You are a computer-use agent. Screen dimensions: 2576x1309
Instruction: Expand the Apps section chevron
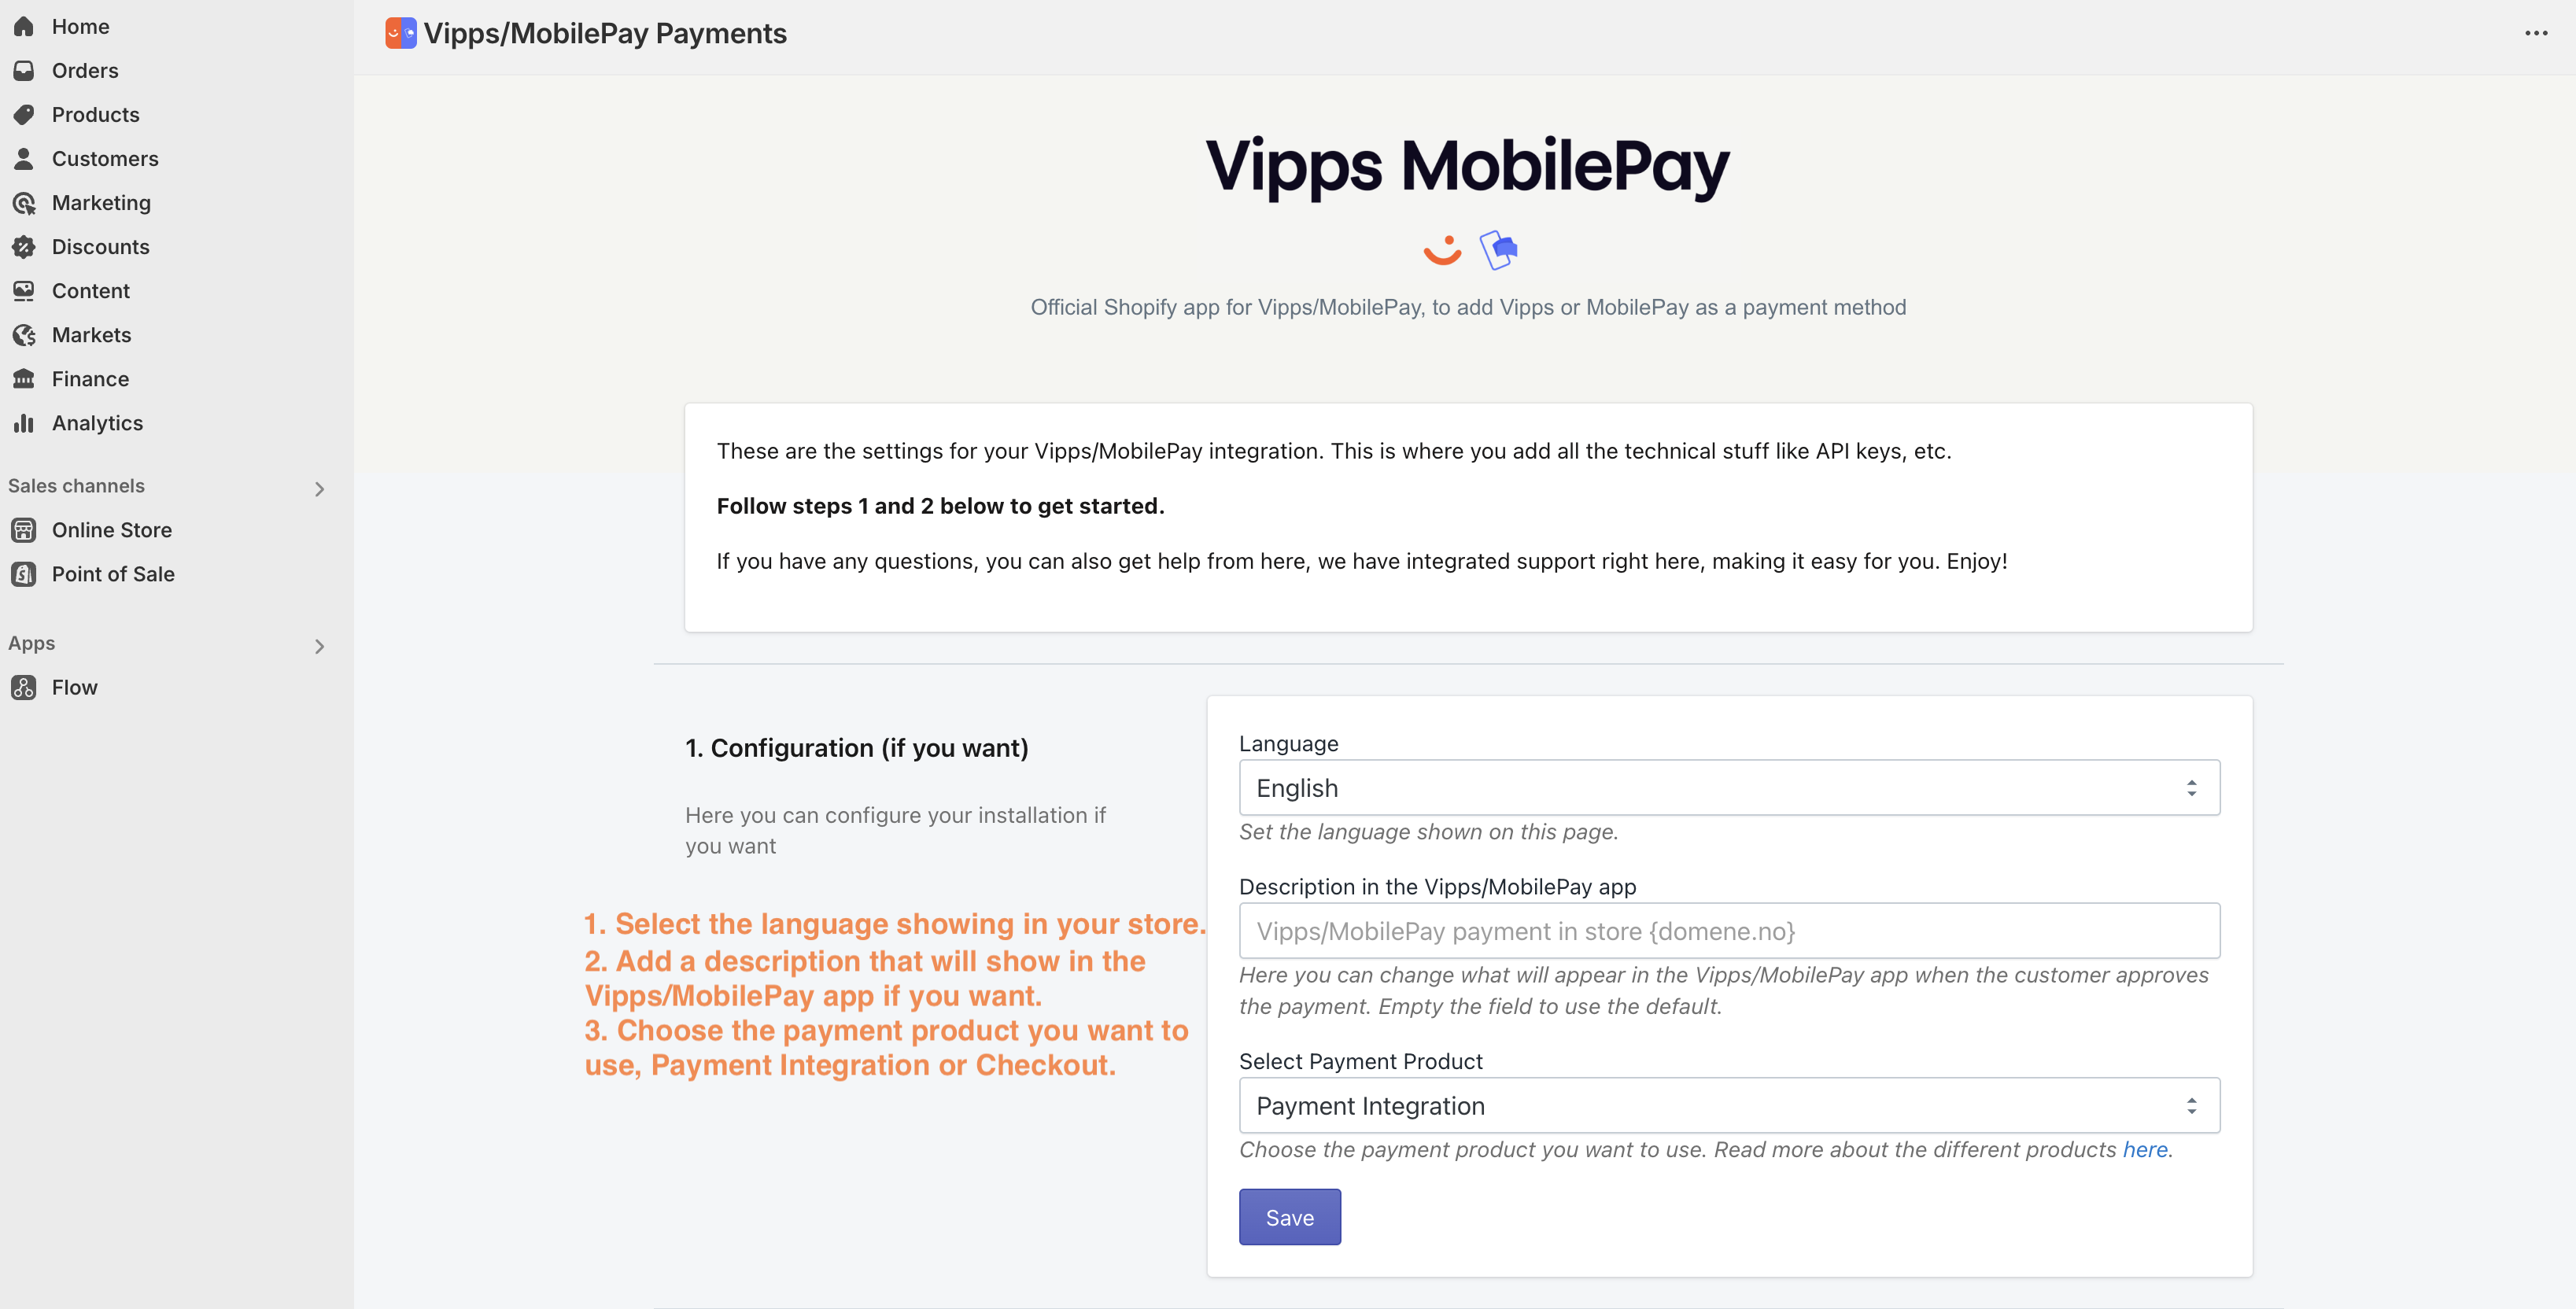[x=319, y=646]
